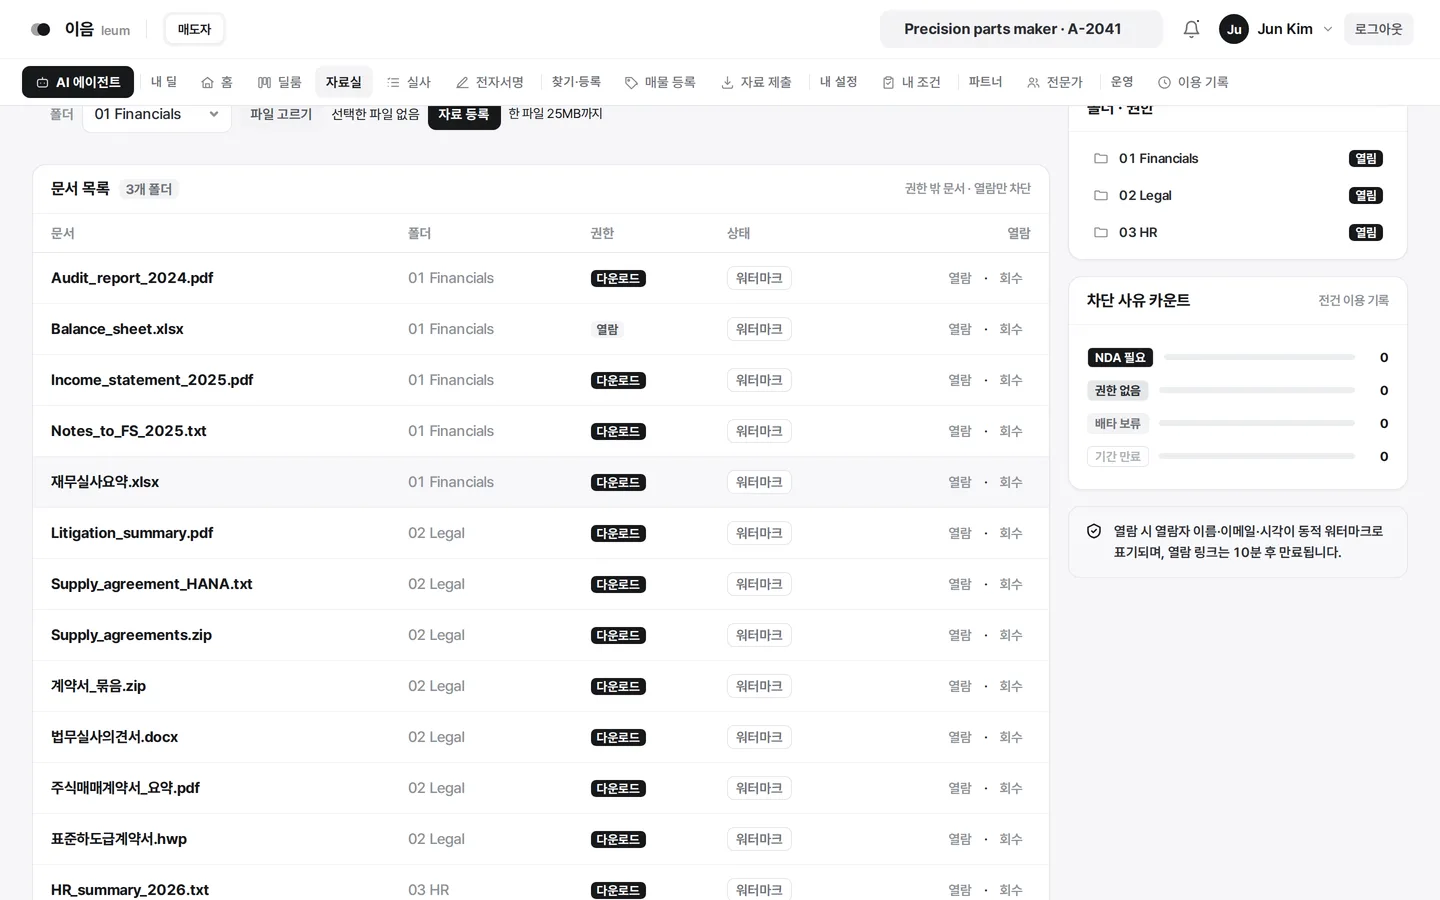Click 열람 for Audit_report_2024.pdf
The height and width of the screenshot is (900, 1440).
click(960, 278)
